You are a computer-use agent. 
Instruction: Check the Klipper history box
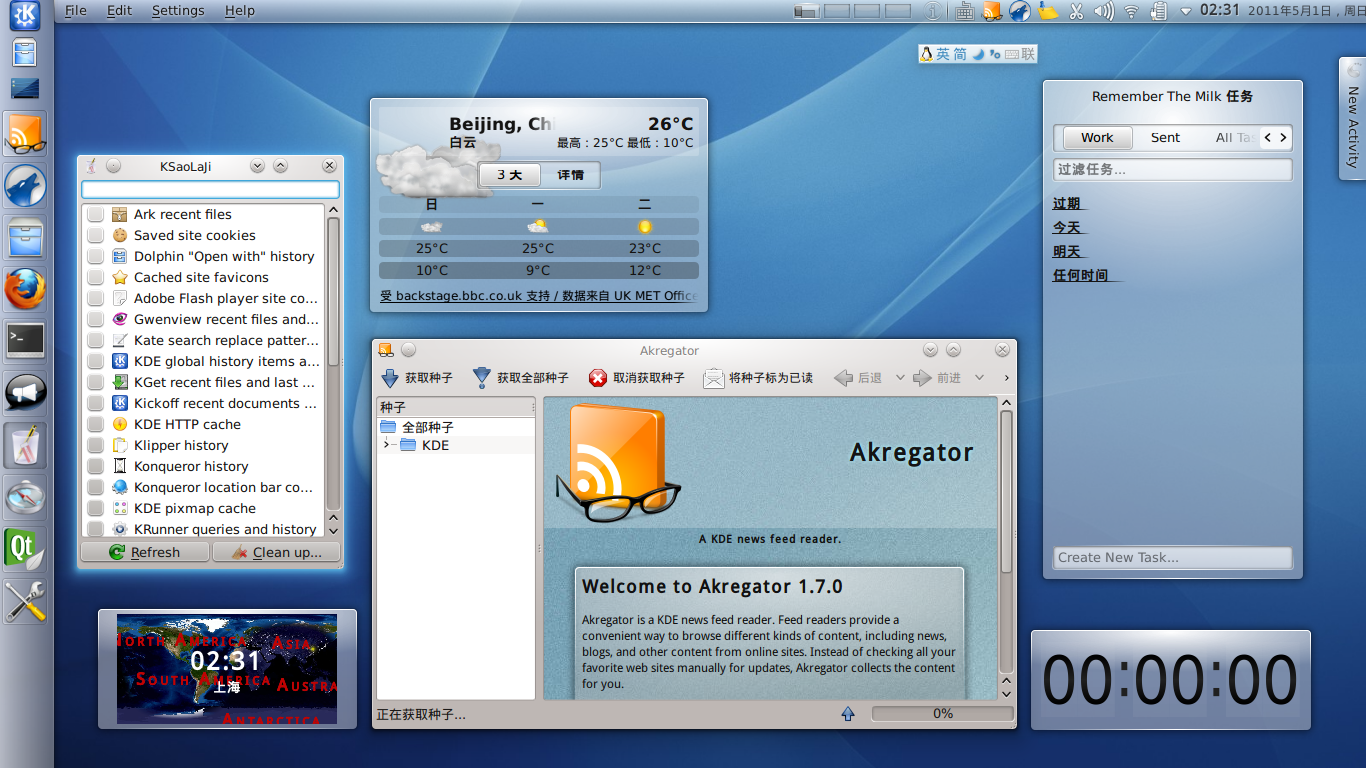coord(95,445)
